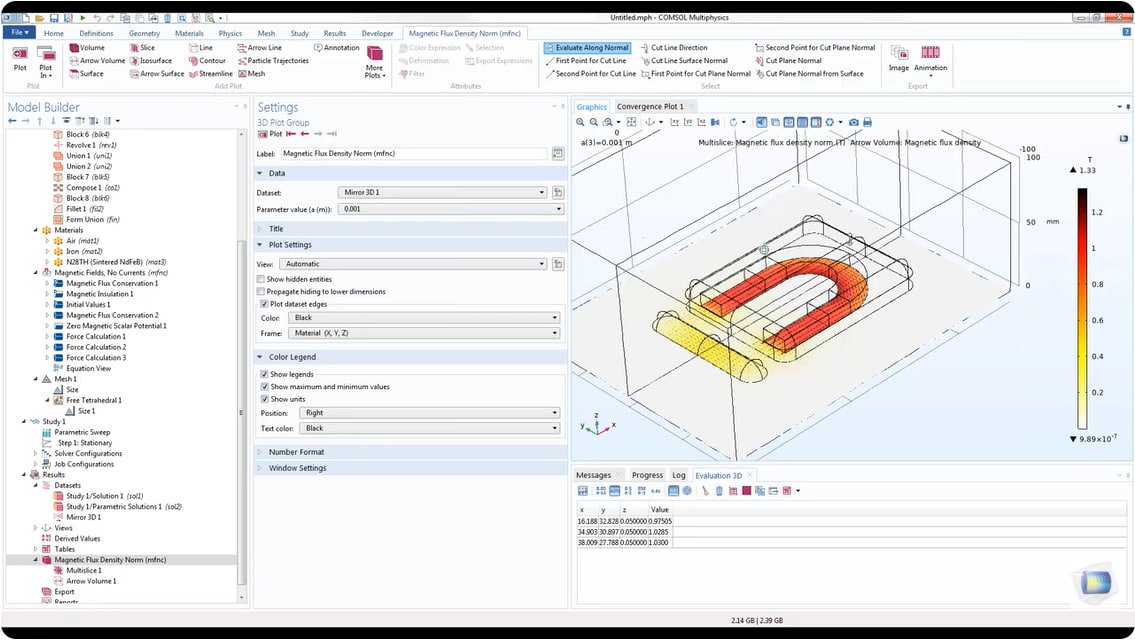Click the Label input field
Image resolution: width=1135 pixels, height=641 pixels.
413,153
